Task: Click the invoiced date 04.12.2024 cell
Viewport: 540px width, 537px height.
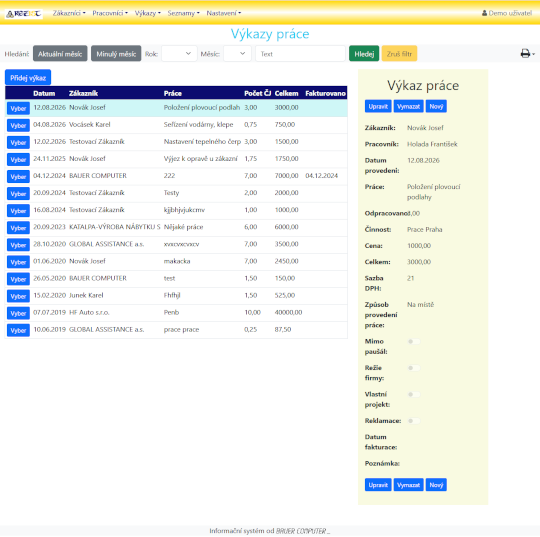Action: (x=322, y=176)
